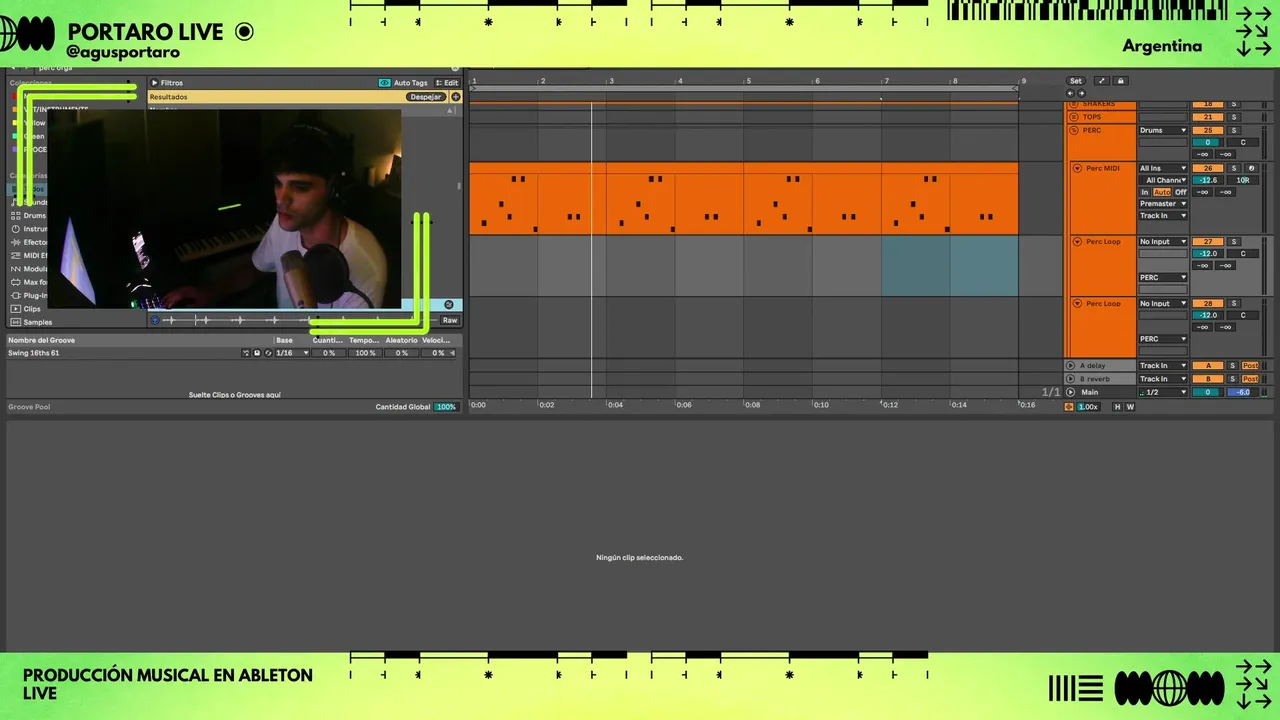This screenshot has width=1280, height=720.
Task: Collapse the Perc Loop track numbered 27
Action: point(1077,241)
